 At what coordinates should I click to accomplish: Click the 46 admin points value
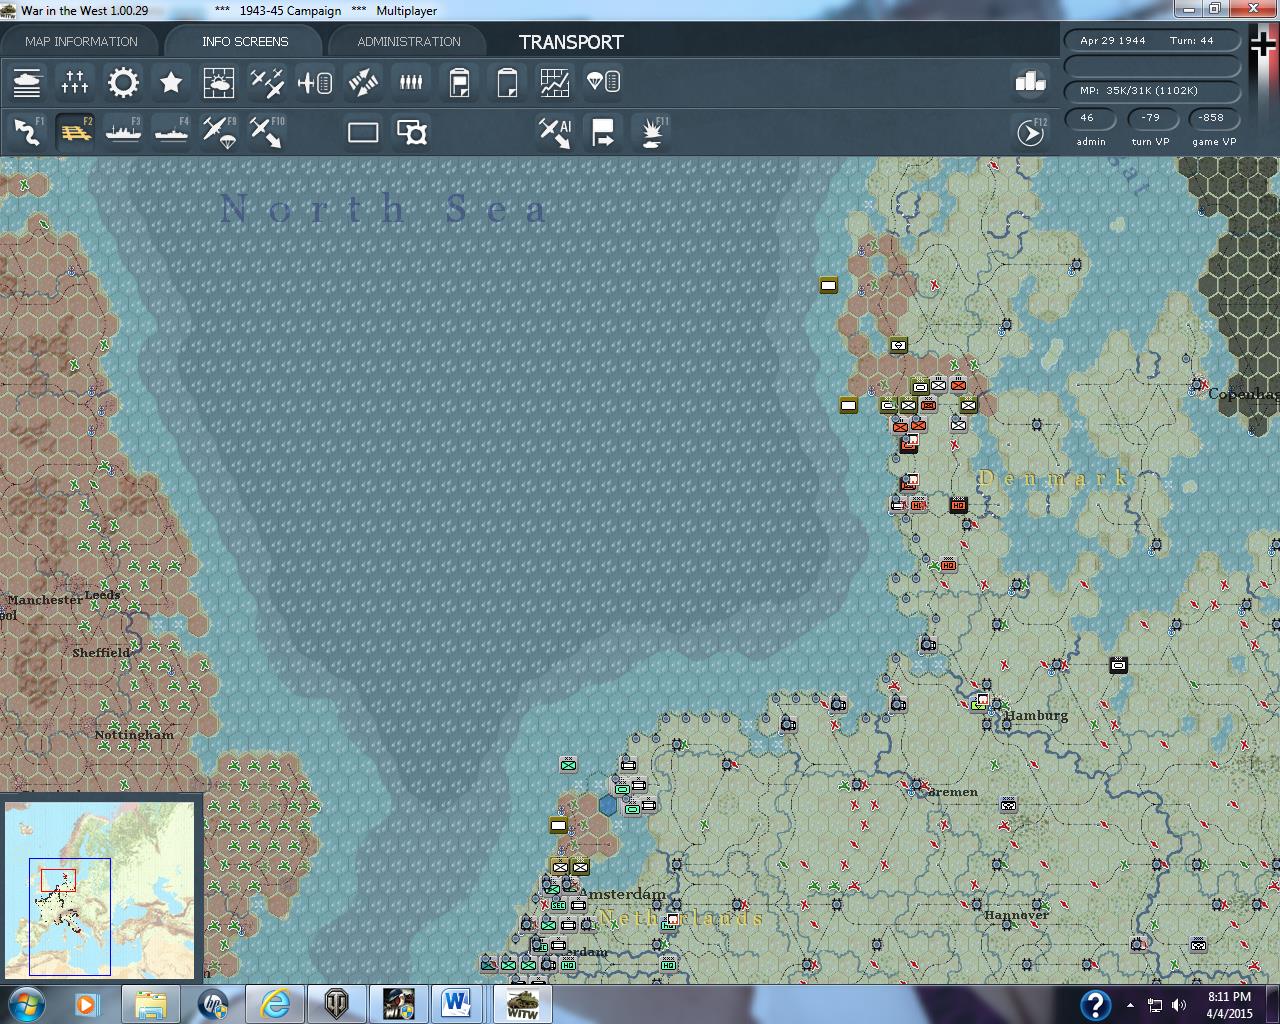1088,118
